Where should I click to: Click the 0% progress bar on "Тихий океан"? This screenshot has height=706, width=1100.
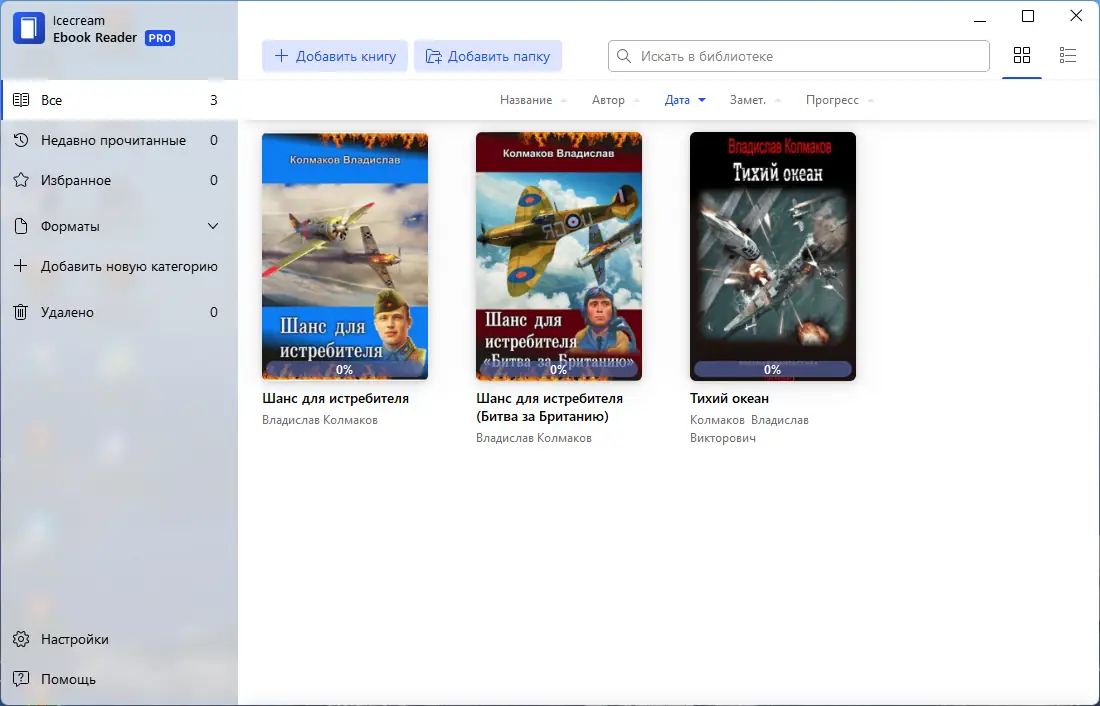pyautogui.click(x=772, y=369)
